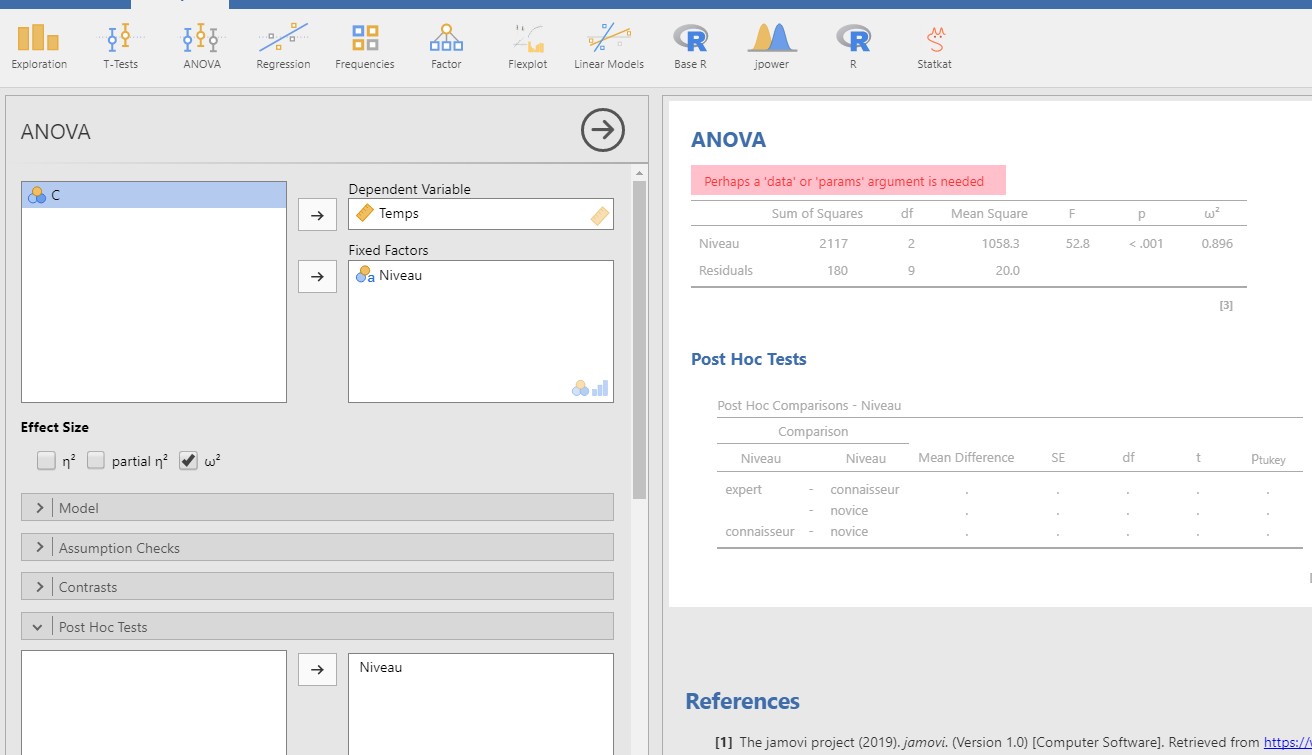Open the Linear Models module
Screen dimensions: 1312x755
point(609,47)
